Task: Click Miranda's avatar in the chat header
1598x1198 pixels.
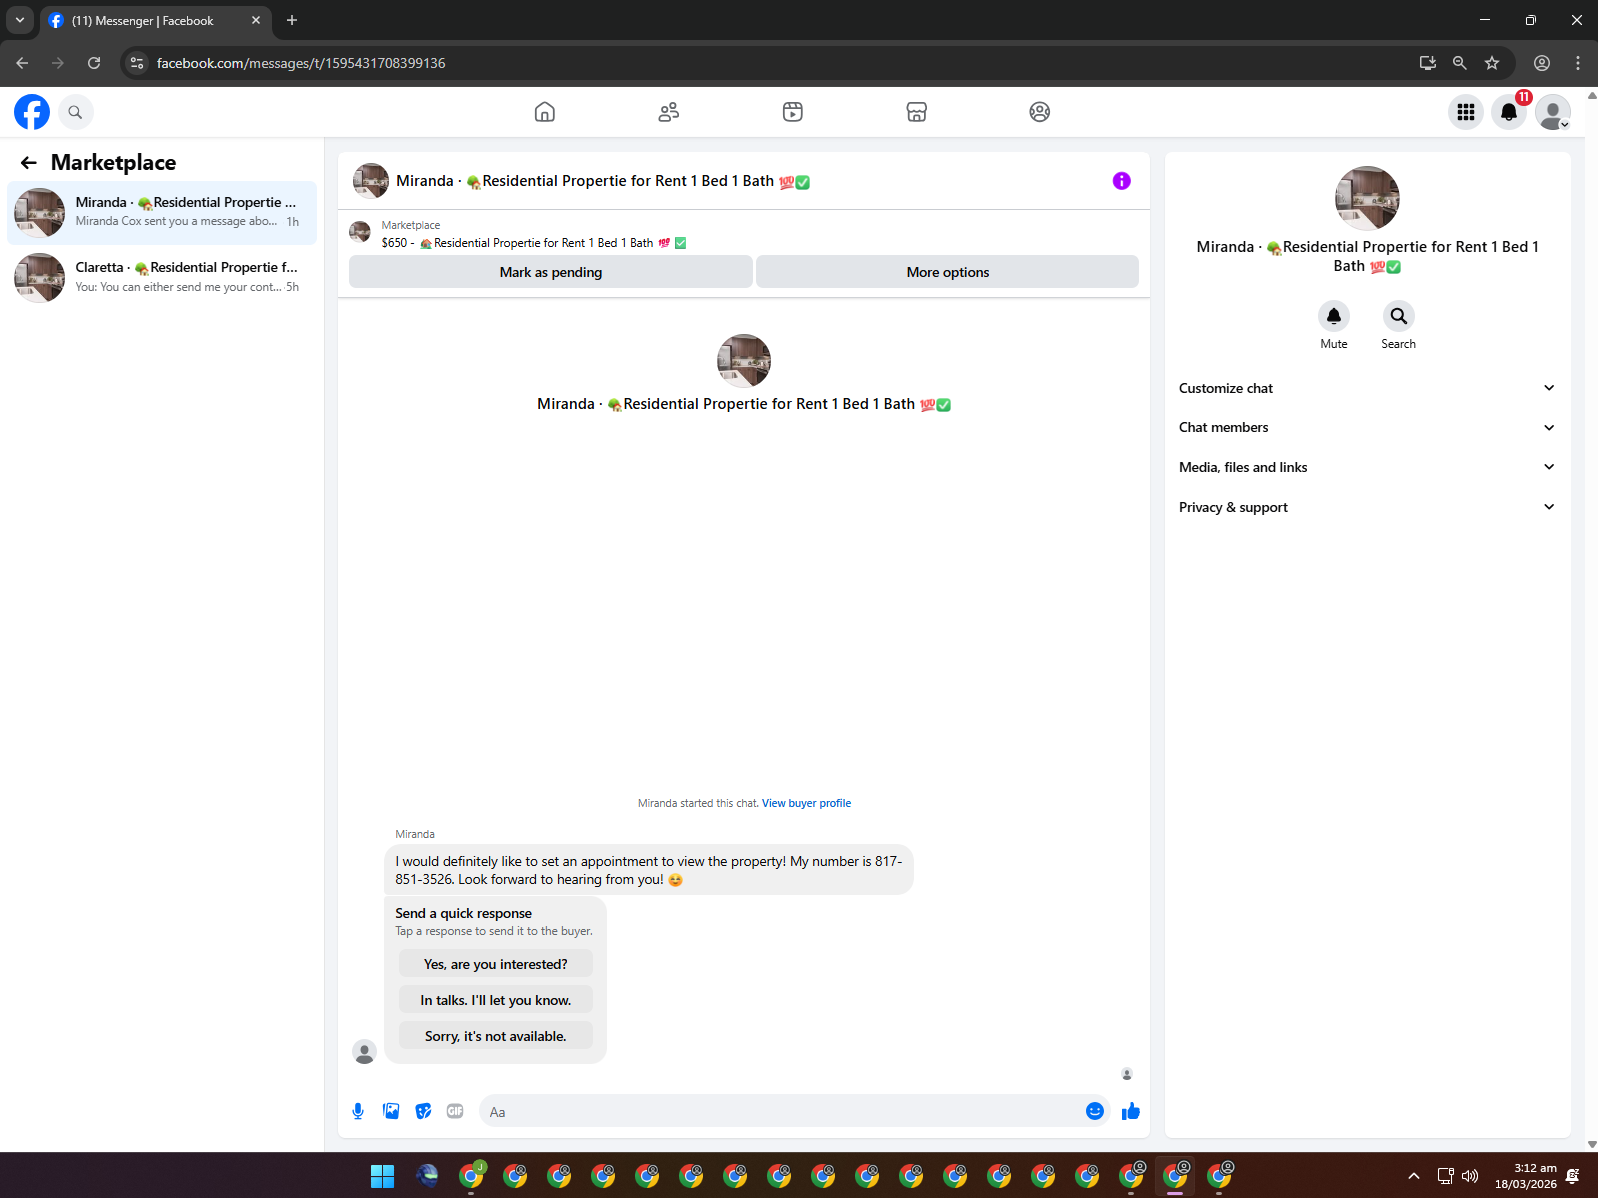Action: (x=371, y=181)
